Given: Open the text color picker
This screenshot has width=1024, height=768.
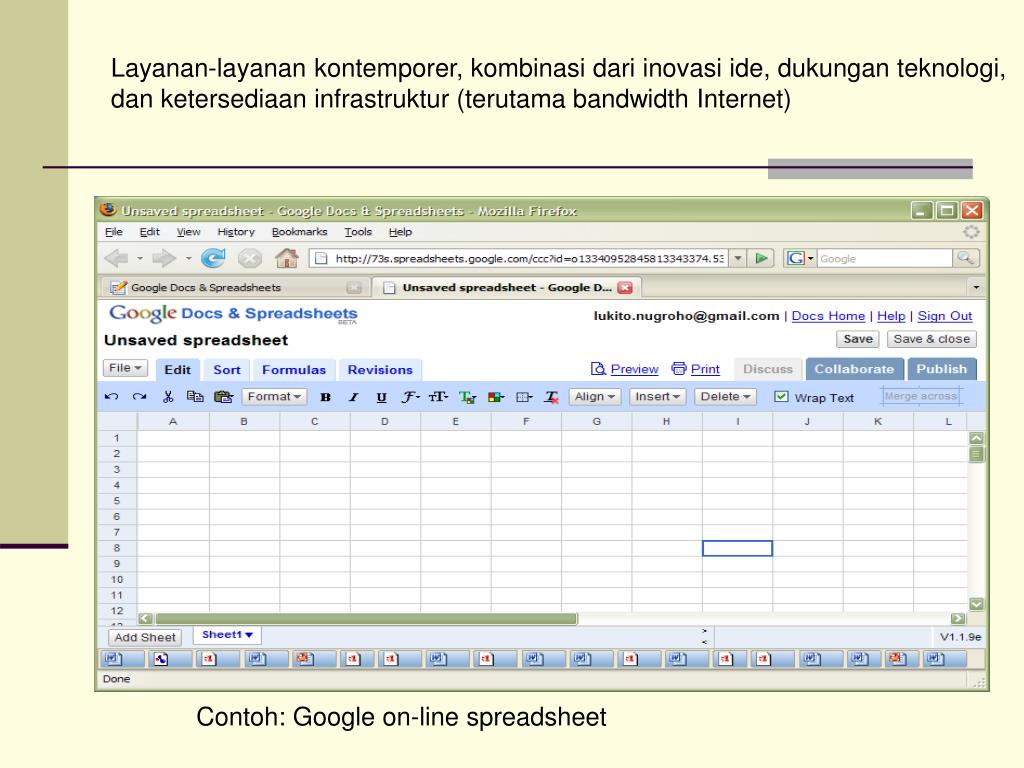Looking at the screenshot, I should [x=468, y=397].
